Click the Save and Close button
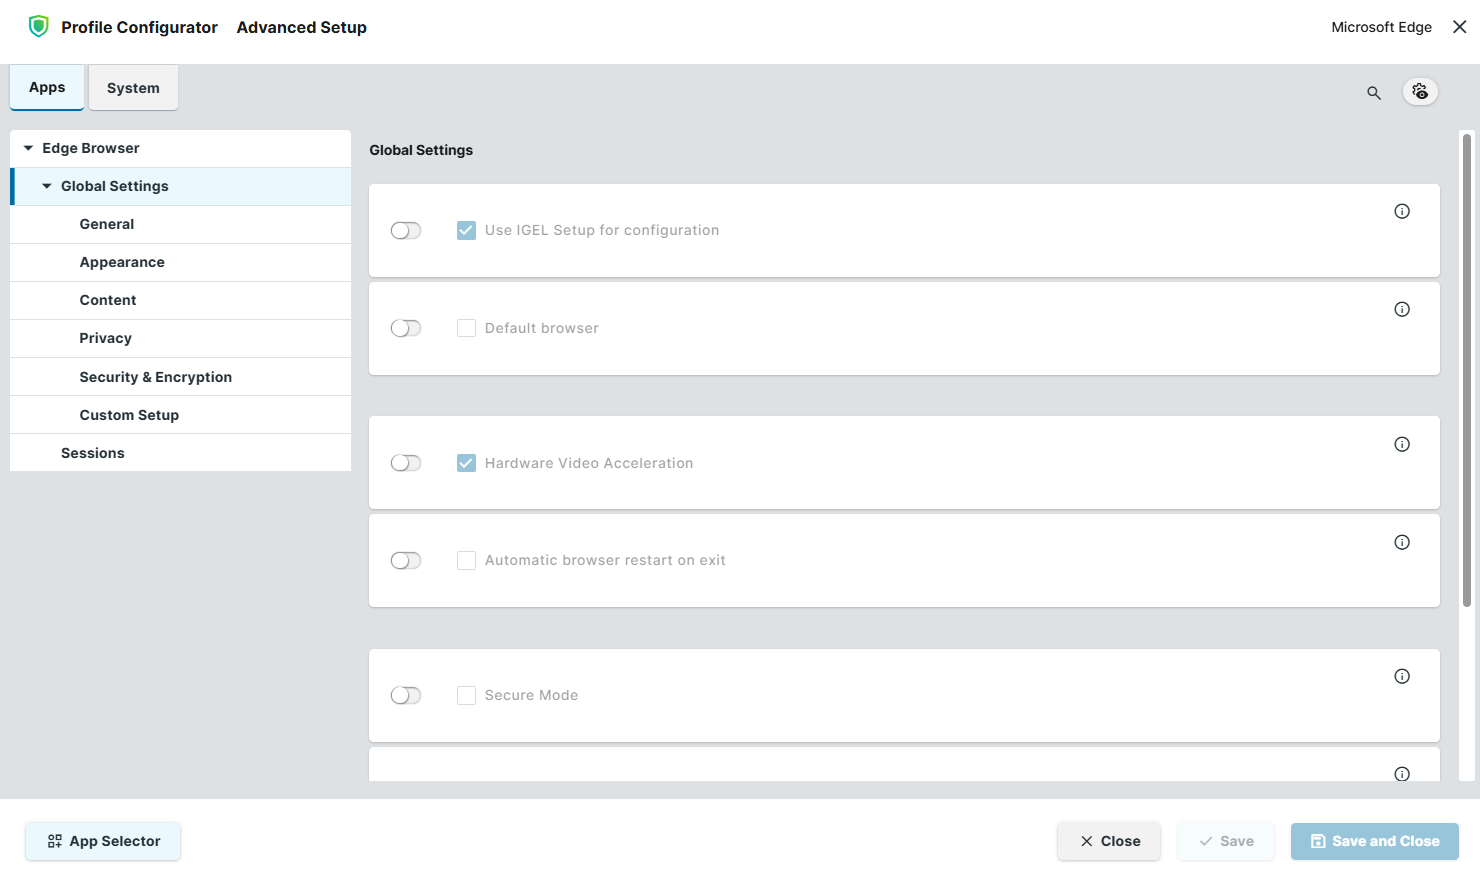Image resolution: width=1480 pixels, height=869 pixels. pyautogui.click(x=1374, y=841)
